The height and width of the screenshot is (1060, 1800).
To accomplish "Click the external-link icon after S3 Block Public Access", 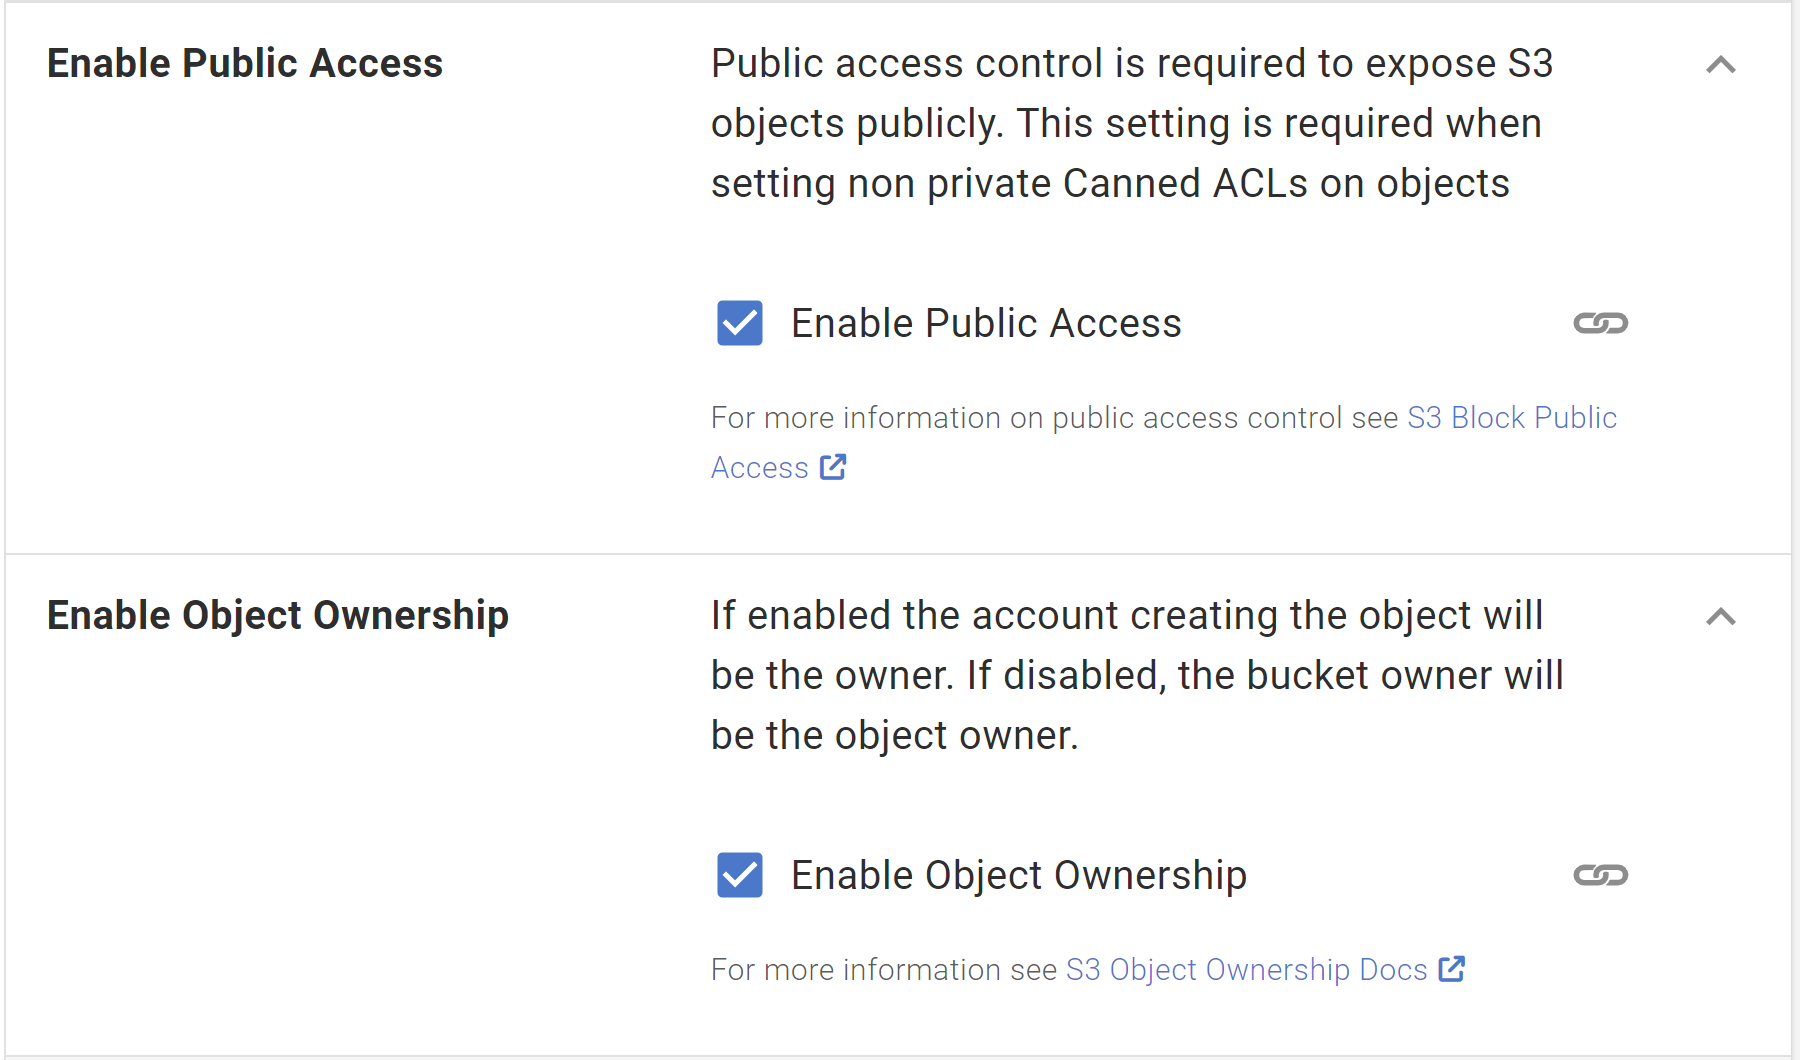I will point(834,467).
